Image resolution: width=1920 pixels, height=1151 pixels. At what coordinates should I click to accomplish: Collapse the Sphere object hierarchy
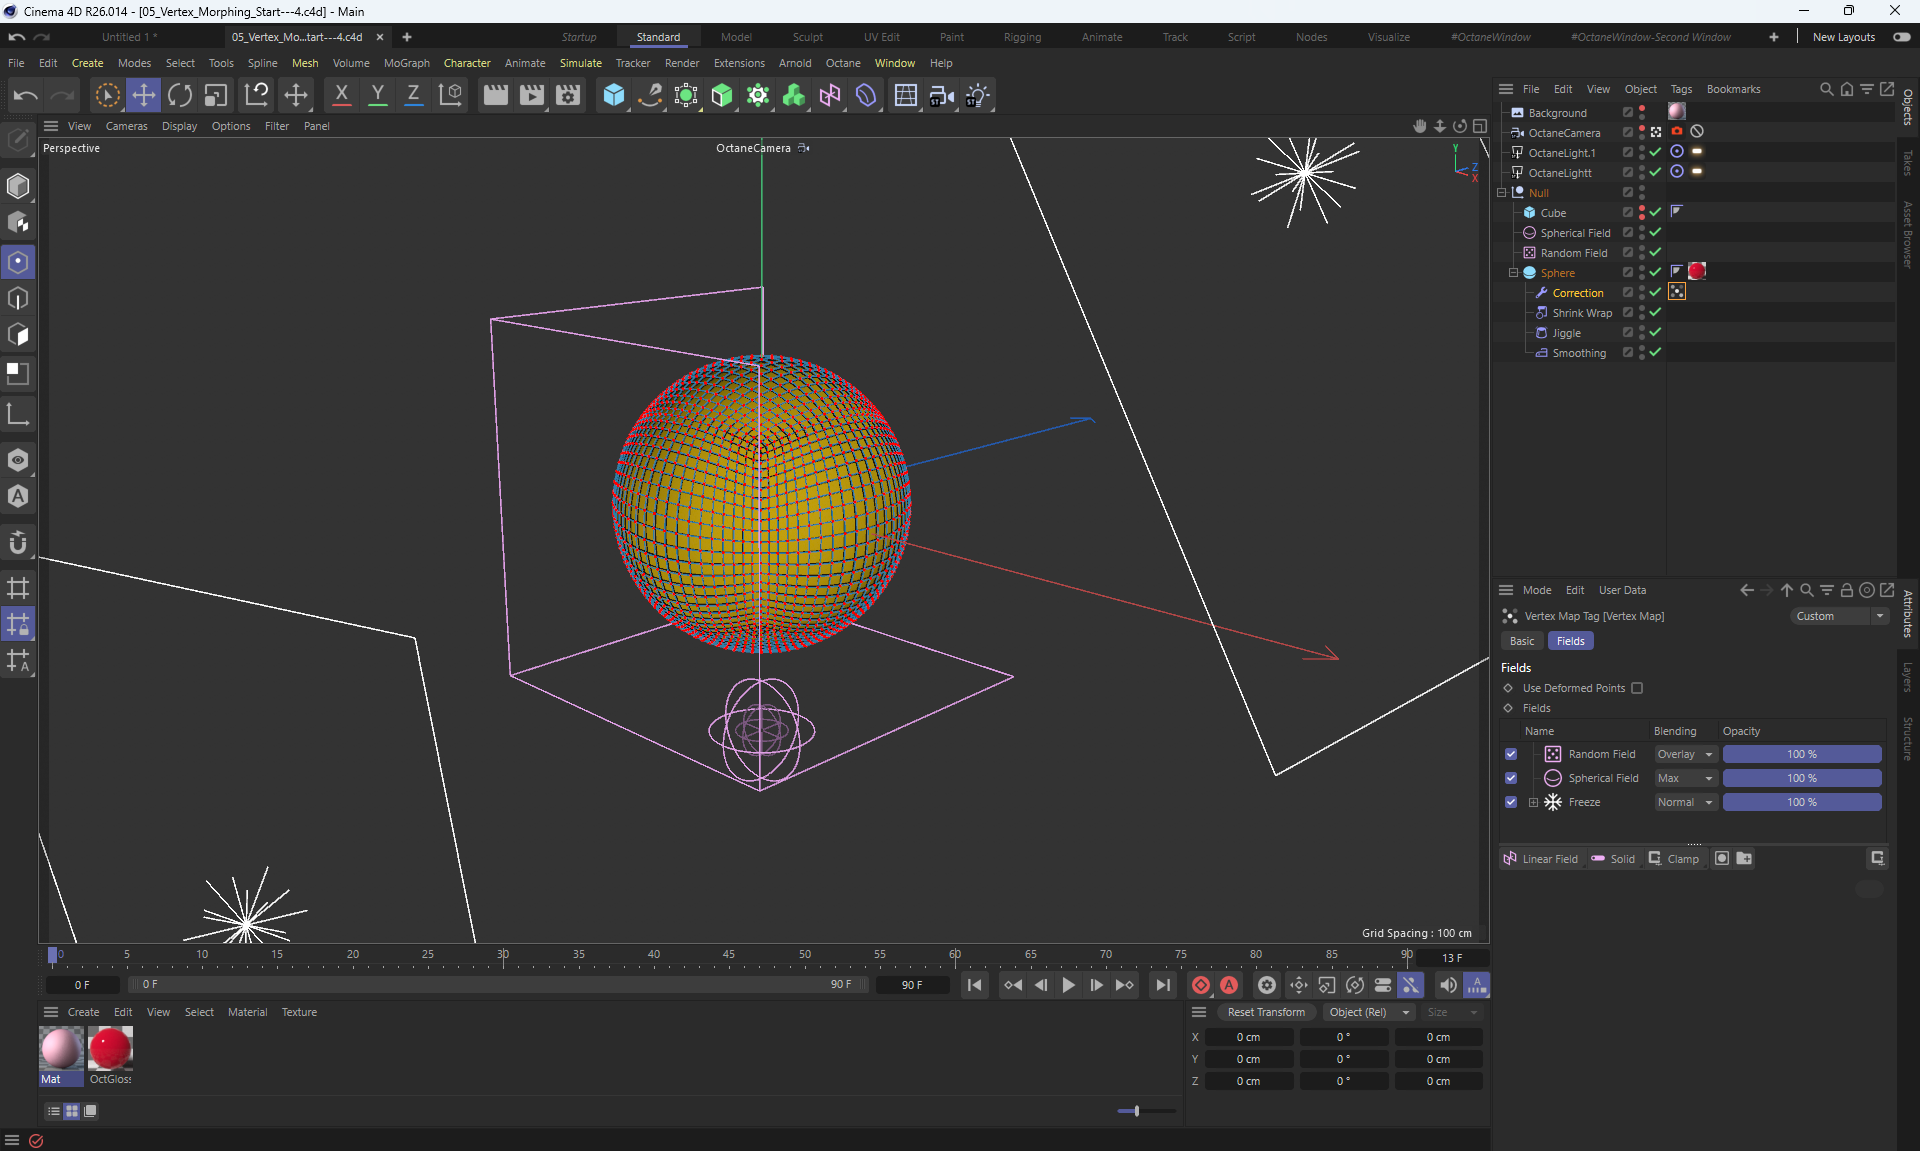pos(1513,273)
